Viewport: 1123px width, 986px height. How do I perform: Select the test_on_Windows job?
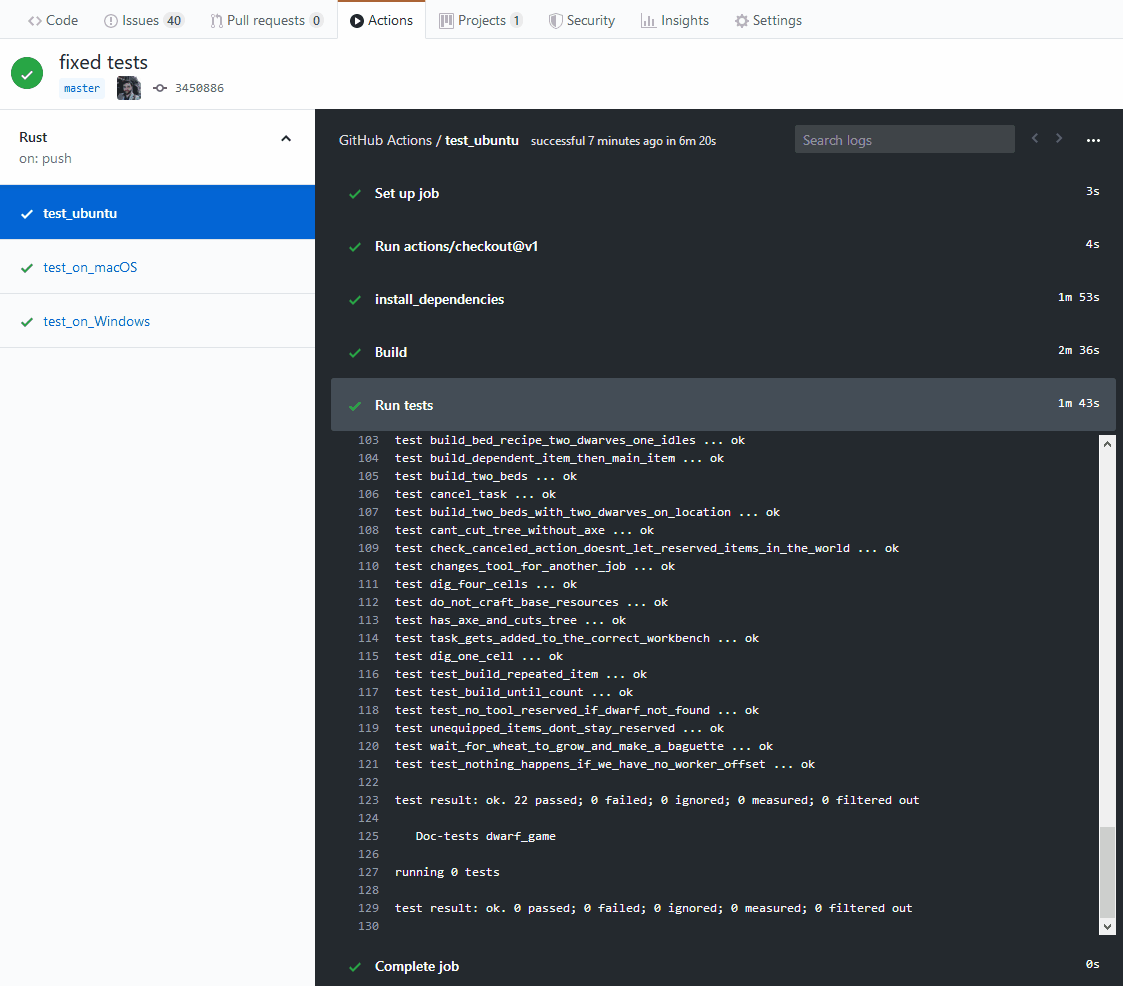coord(97,320)
